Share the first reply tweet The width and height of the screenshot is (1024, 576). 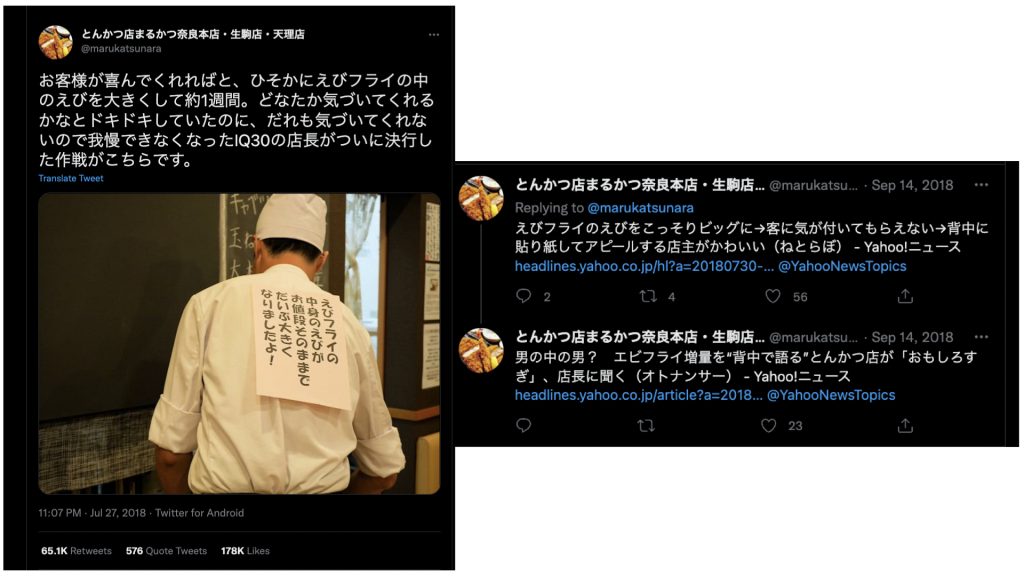pos(905,296)
